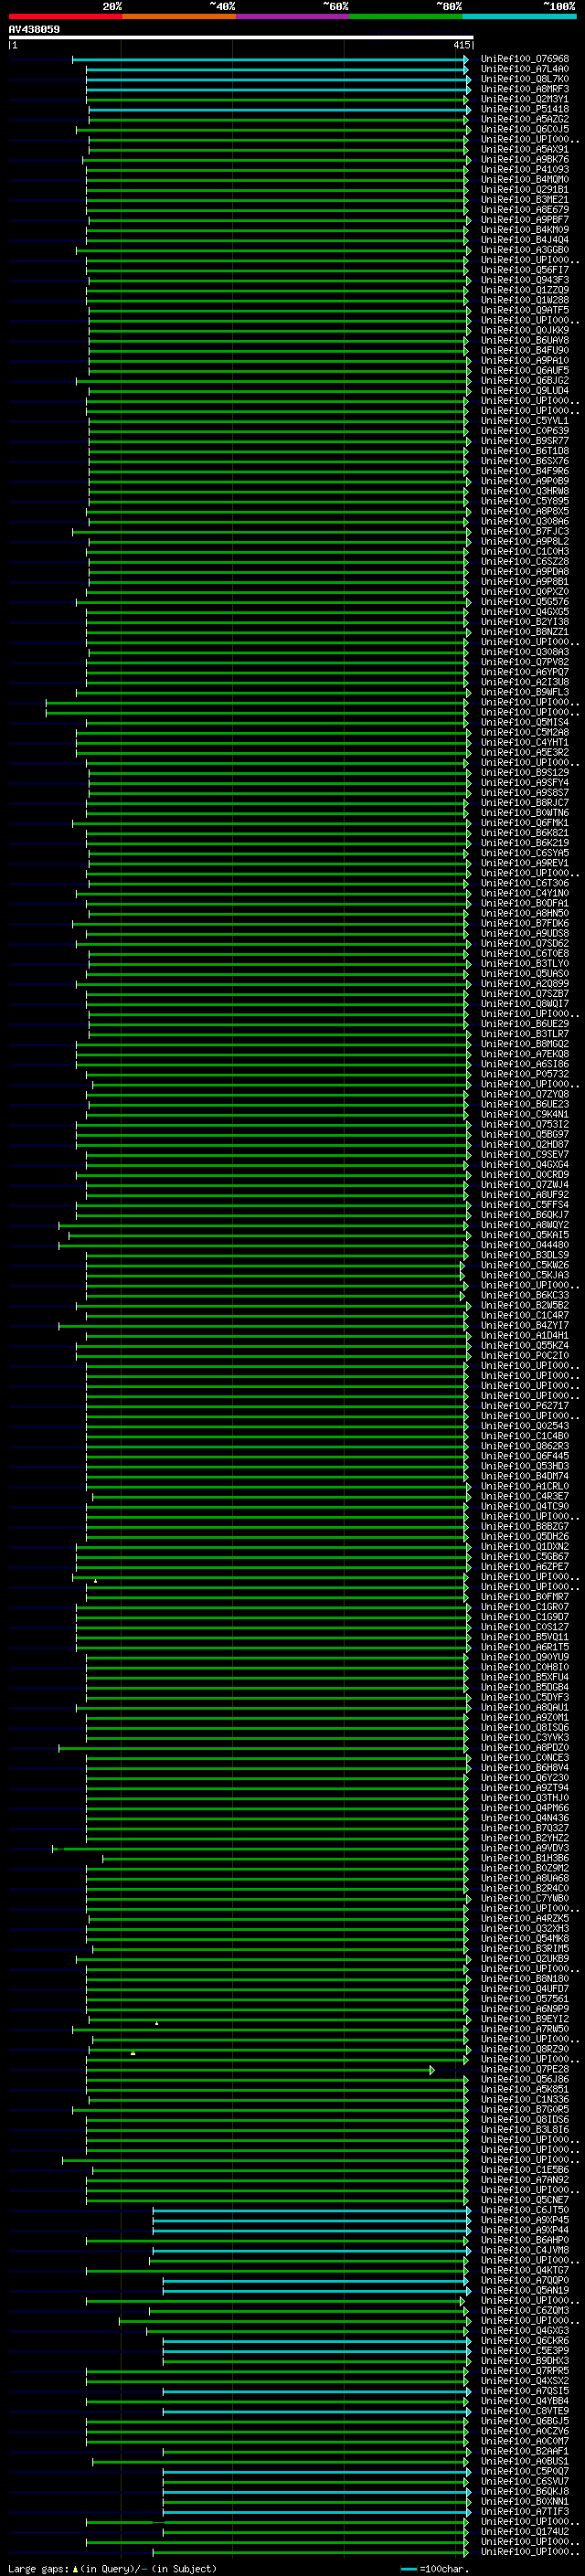
Task: Select label UniRef100_Q3HRW8
Action: click(x=524, y=491)
